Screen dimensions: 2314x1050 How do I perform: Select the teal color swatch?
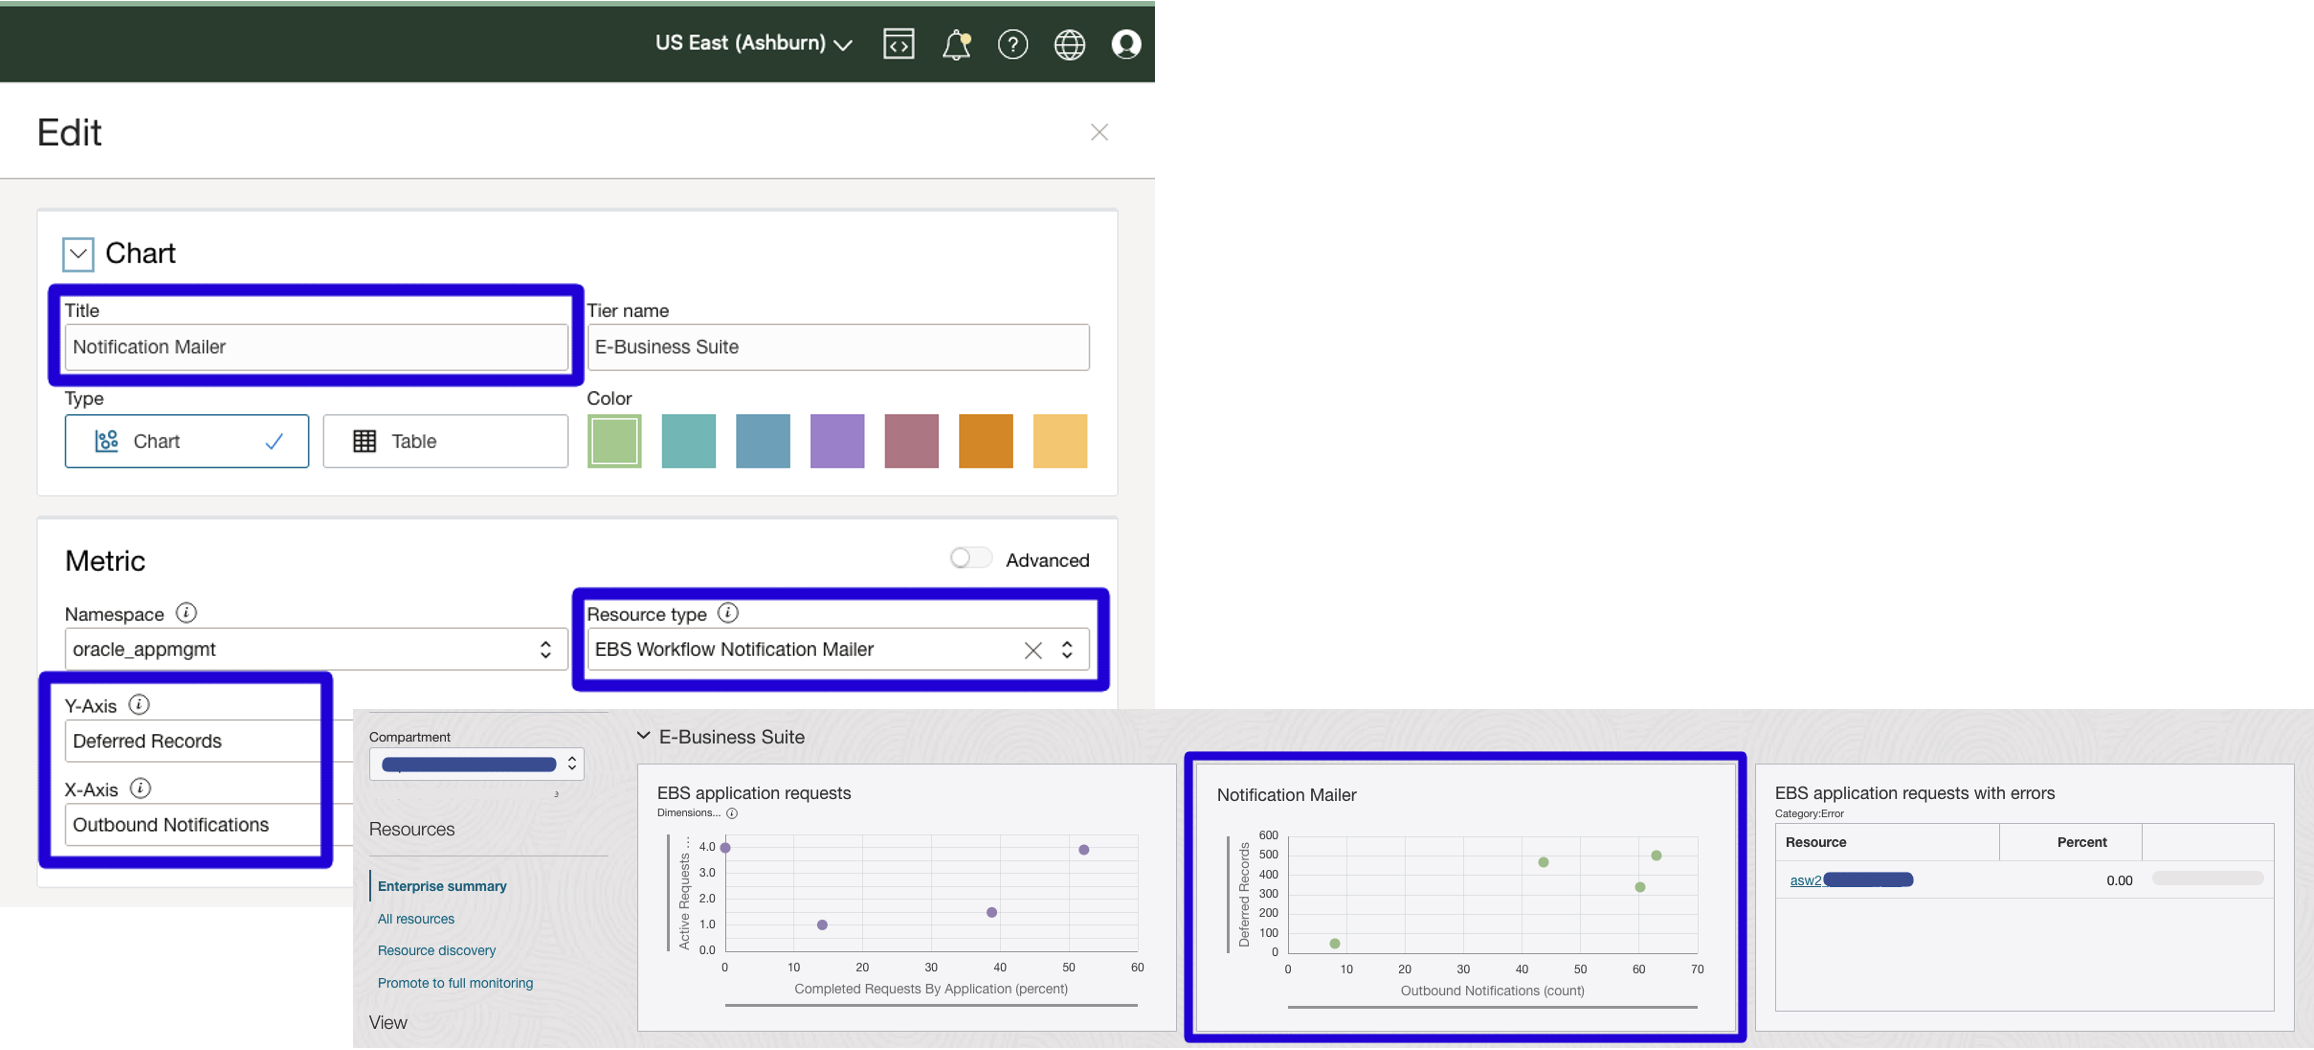(x=688, y=441)
